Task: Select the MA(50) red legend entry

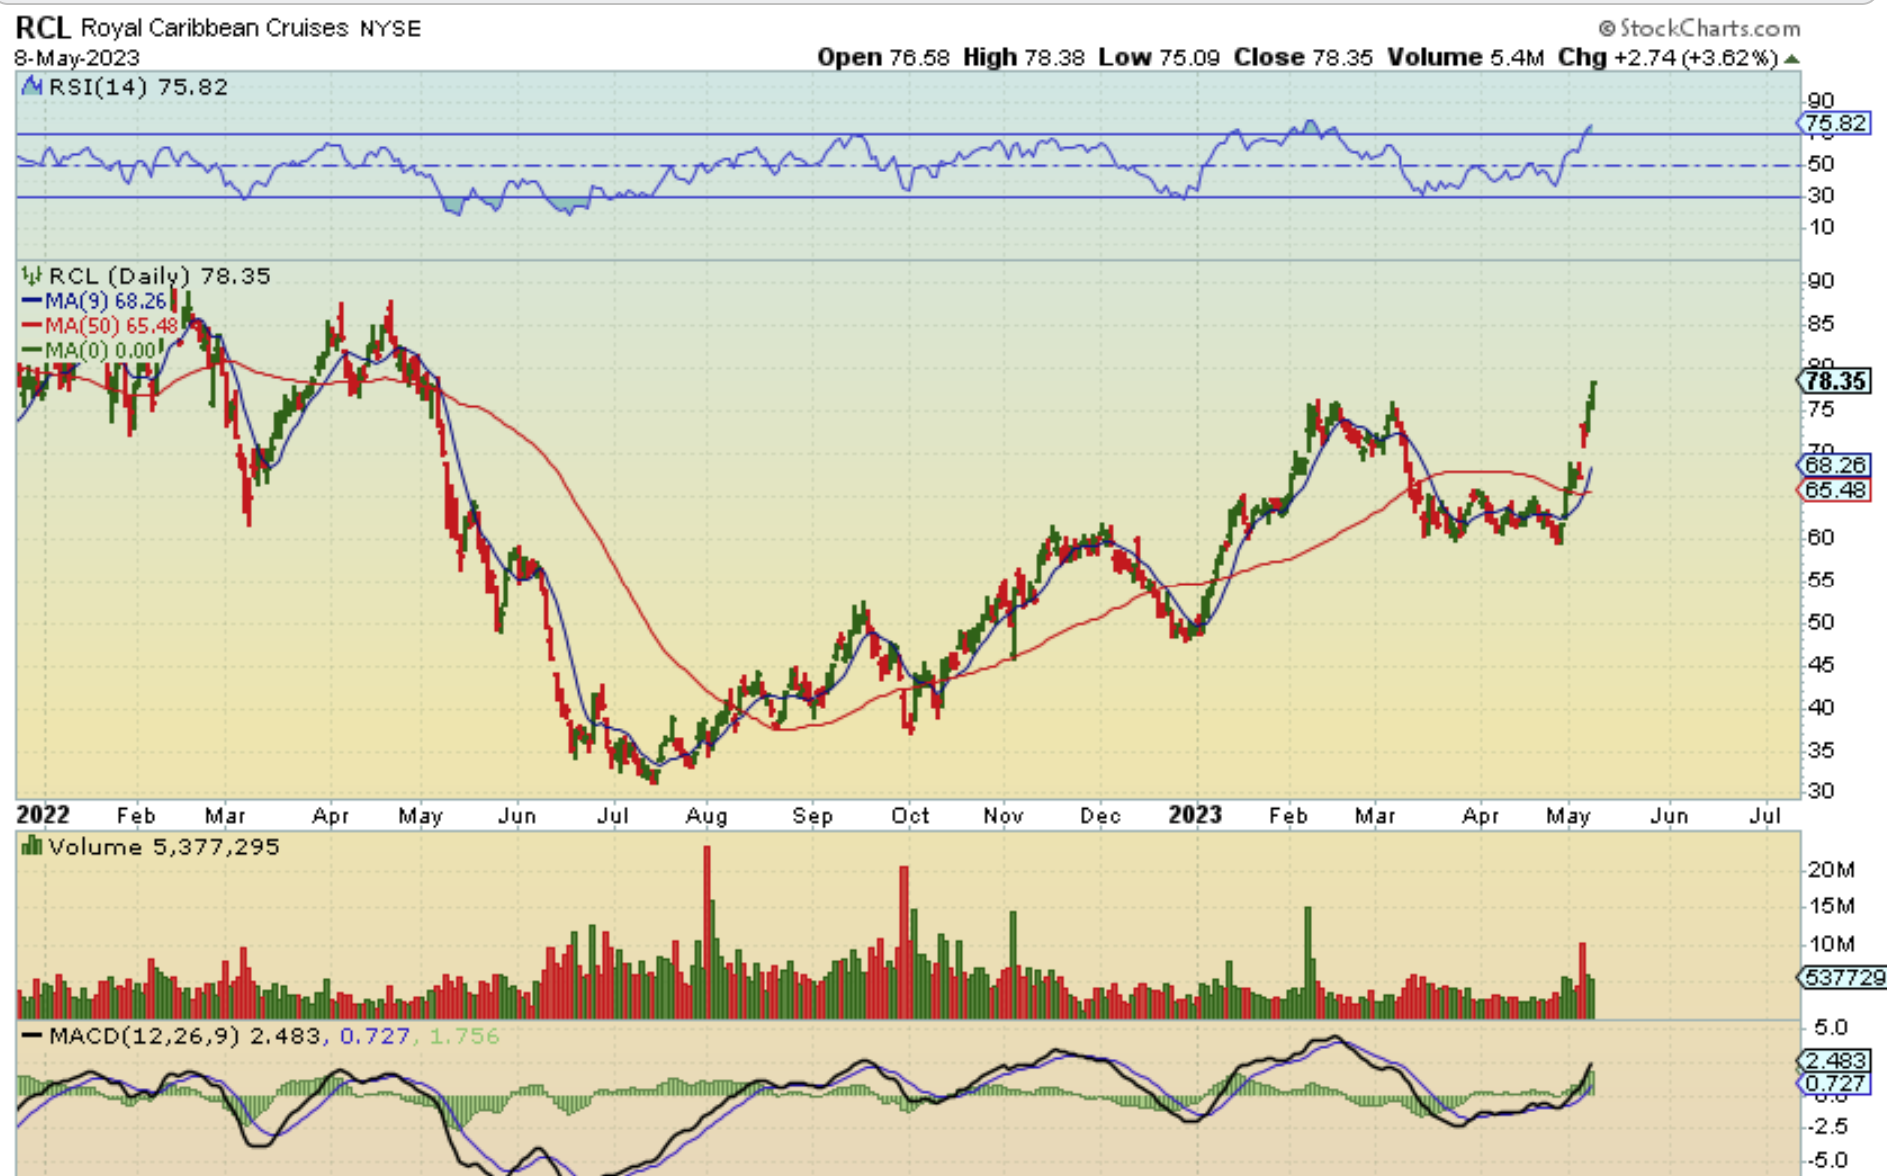Action: click(x=100, y=326)
